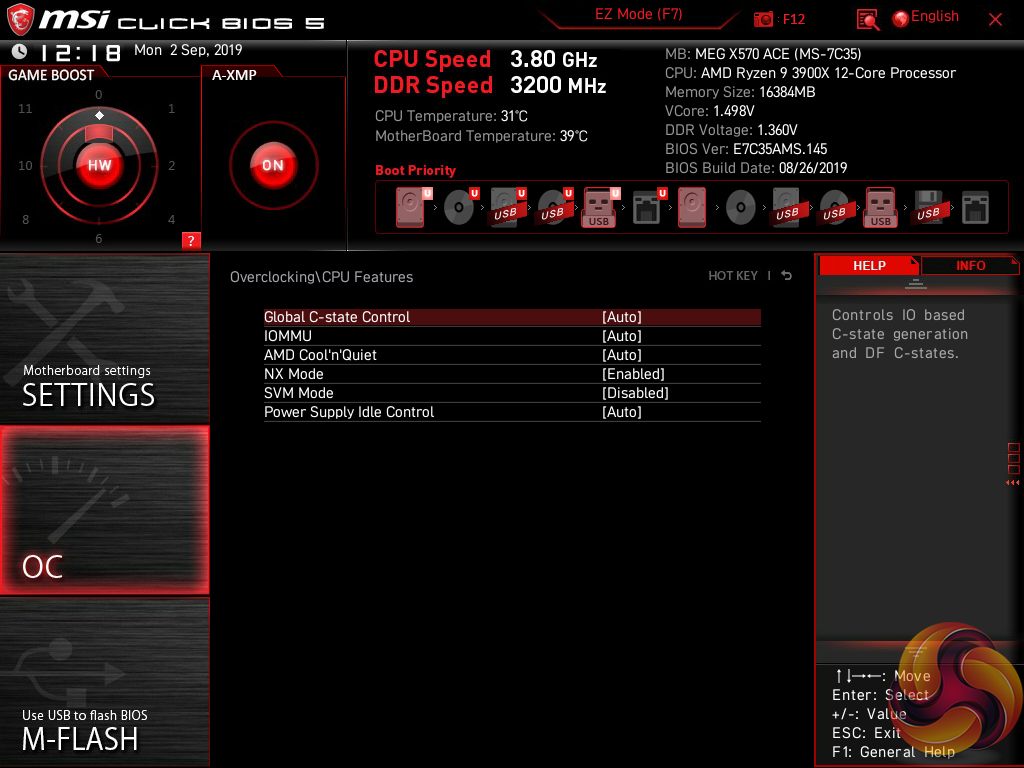Click the red X to exit BIOS
1024x768 pixels.
995,20
